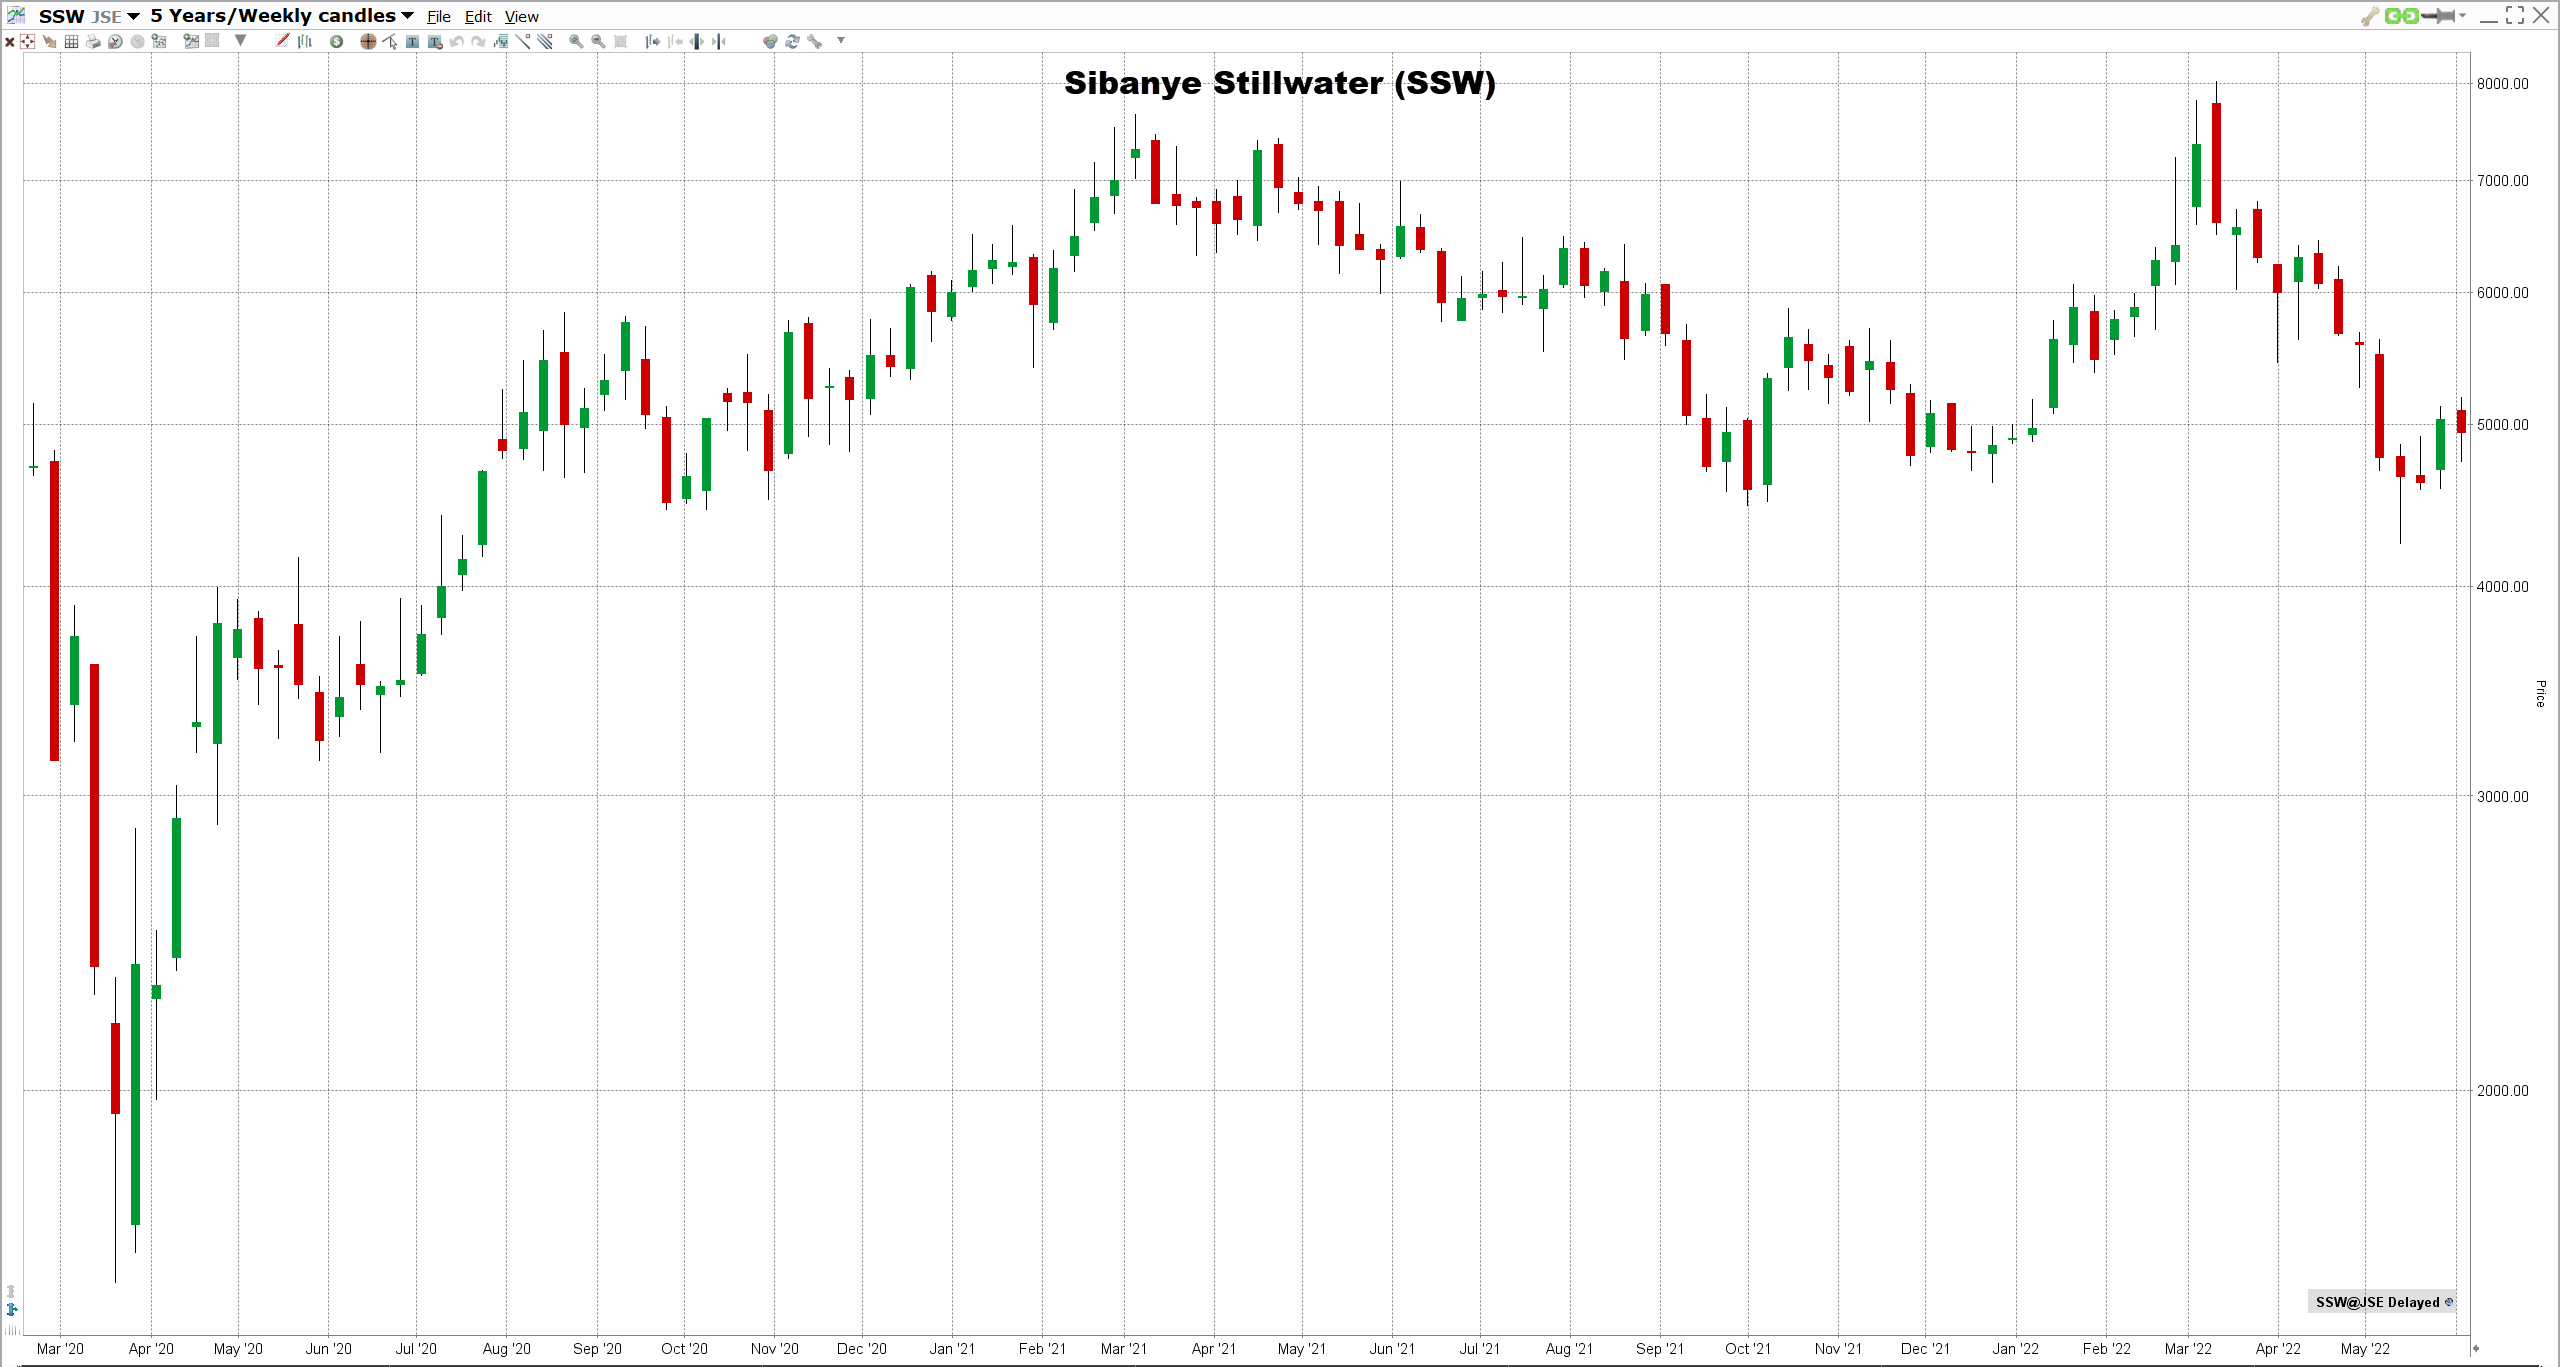The image size is (2560, 1367).
Task: Click the Sibanye Stillwater (SSW) chart title
Action: pyautogui.click(x=1279, y=83)
